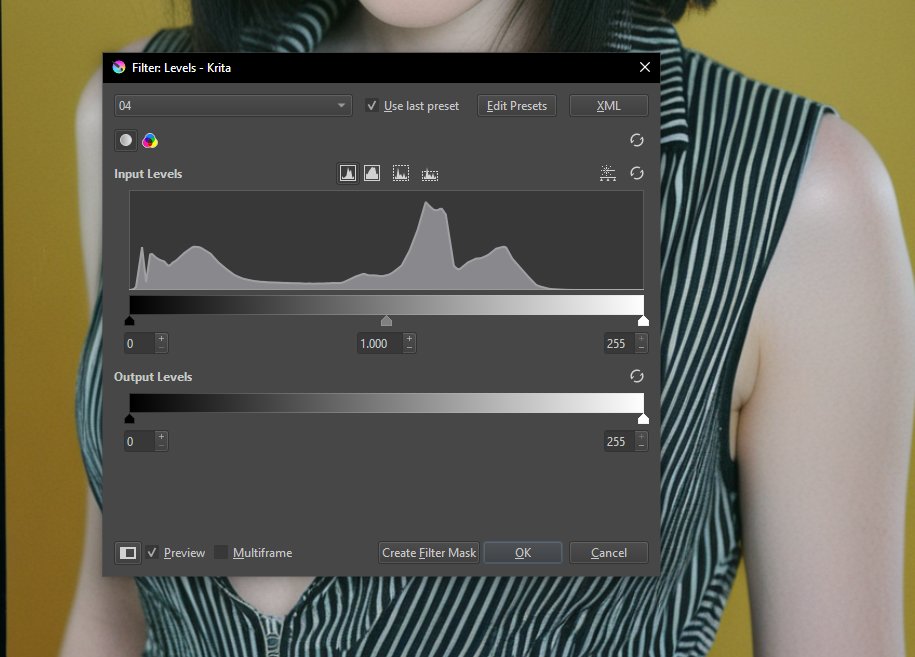915x657 pixels.
Task: Click the Krita logo in title bar
Action: (119, 68)
